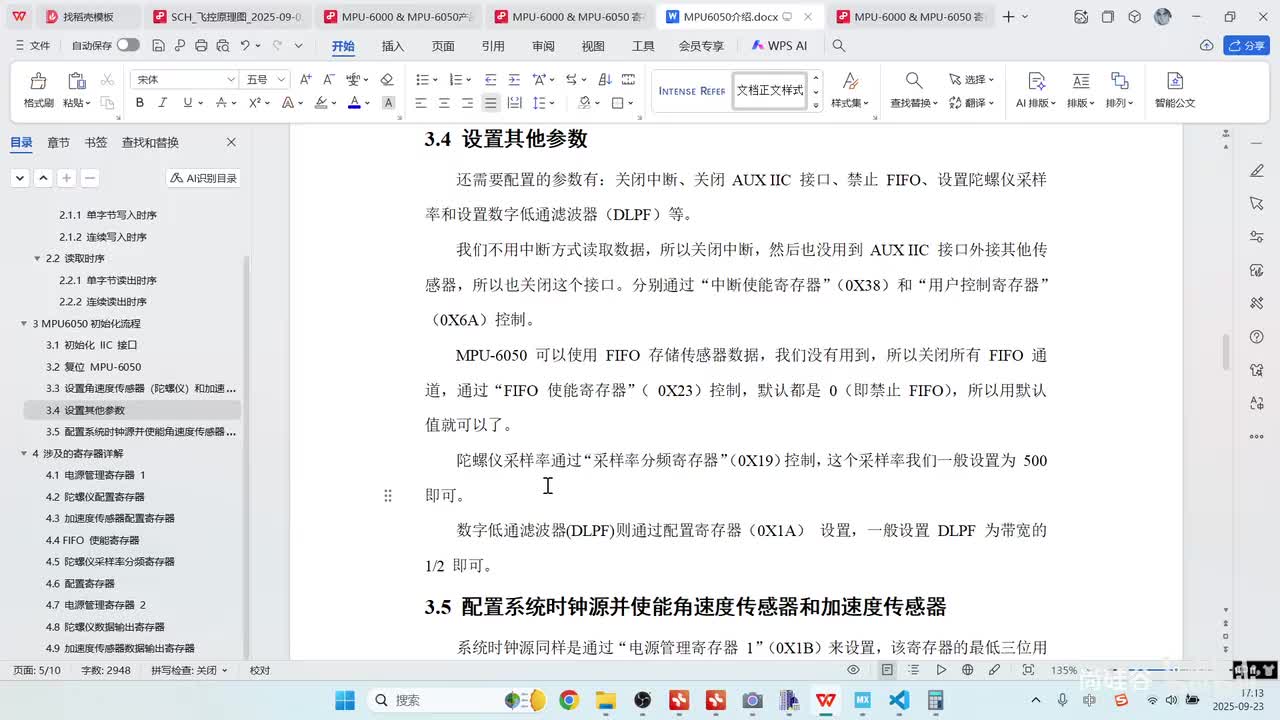1280x720 pixels.
Task: Click the Paste (粘贴) clipboard icon
Action: pyautogui.click(x=76, y=81)
